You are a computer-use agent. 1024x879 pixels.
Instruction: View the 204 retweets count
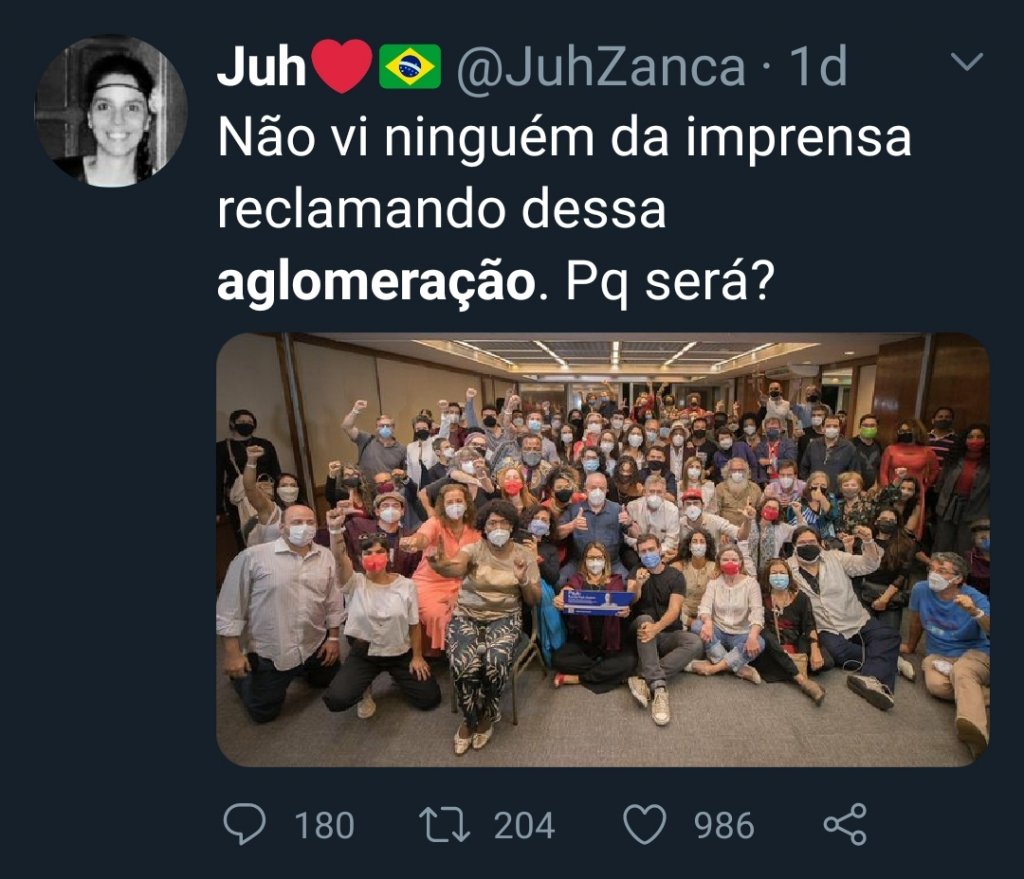point(524,825)
